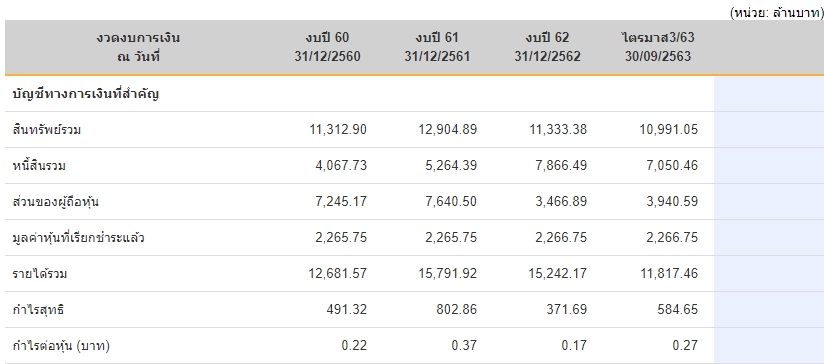Viewport: 824px width, 364px height.
Task: Click the ไตรมาส3/63 column header
Action: pyautogui.click(x=657, y=47)
